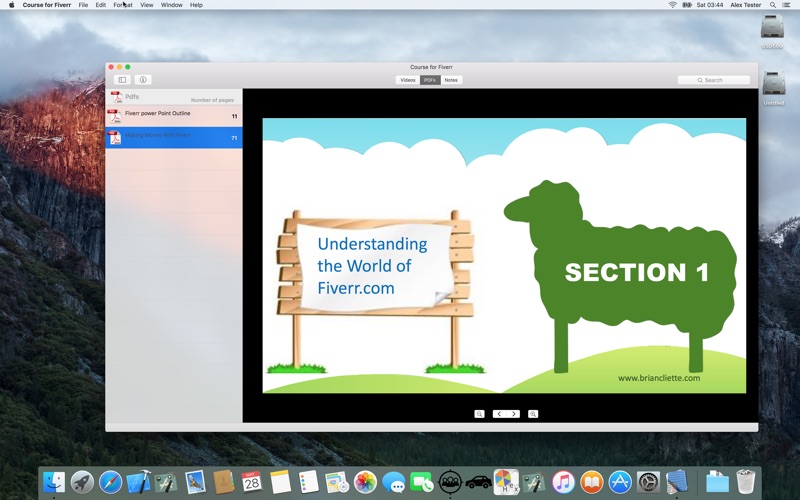The height and width of the screenshot is (500, 800).
Task: Click the Search field
Action: [x=713, y=80]
